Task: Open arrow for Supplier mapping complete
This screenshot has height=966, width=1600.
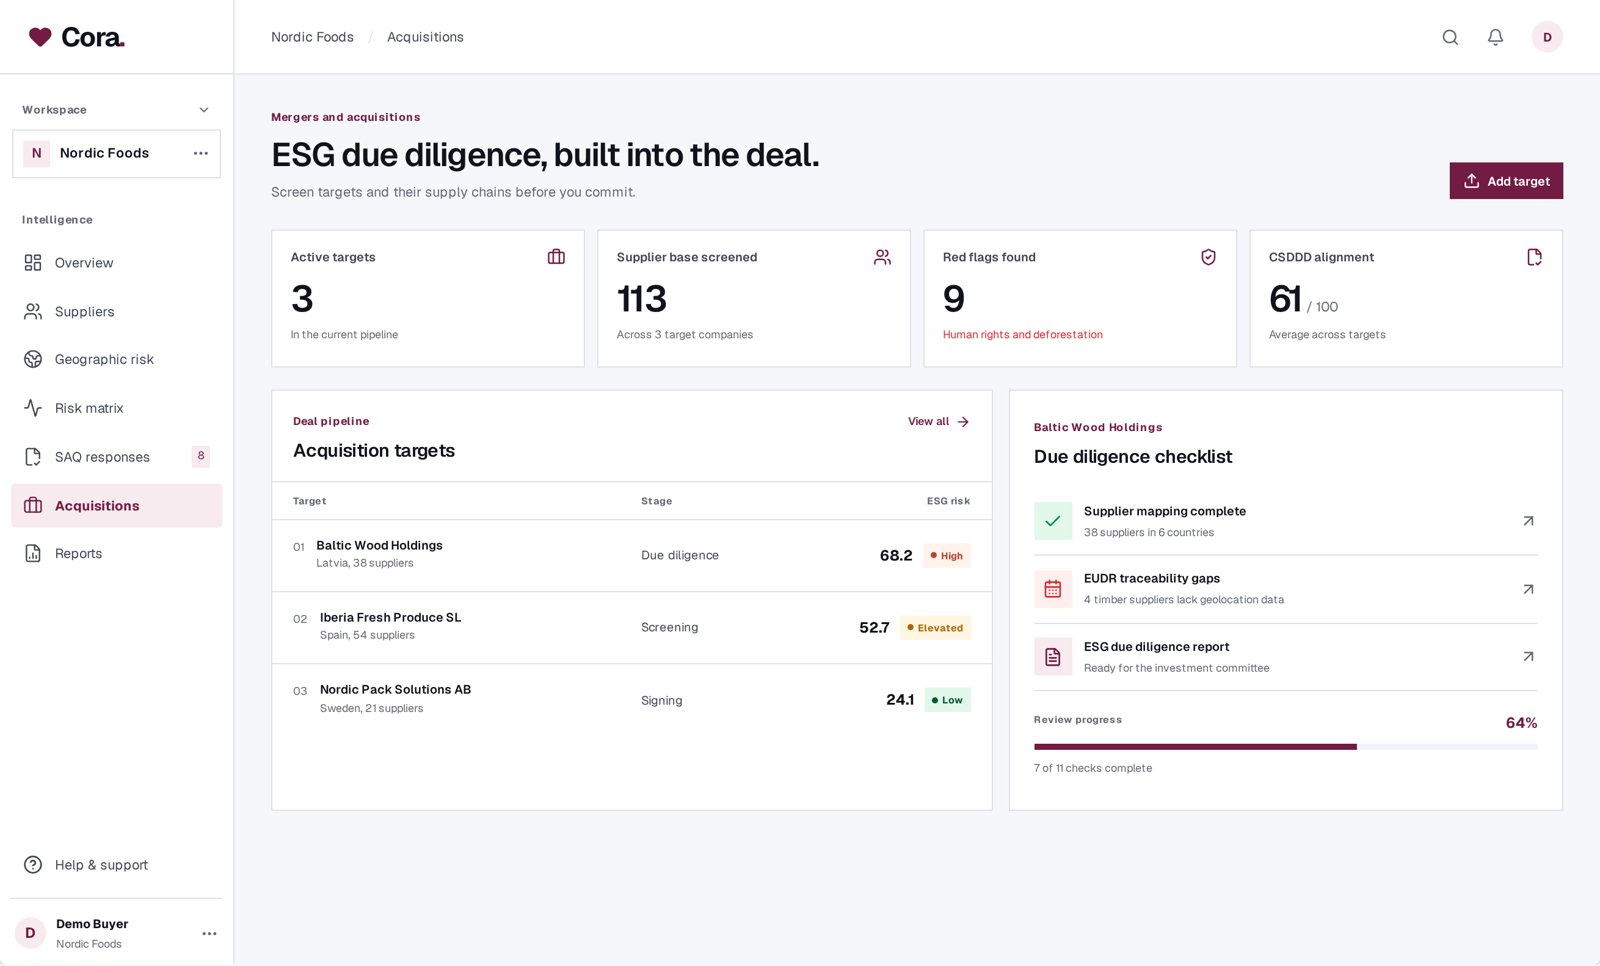Action: click(1528, 521)
